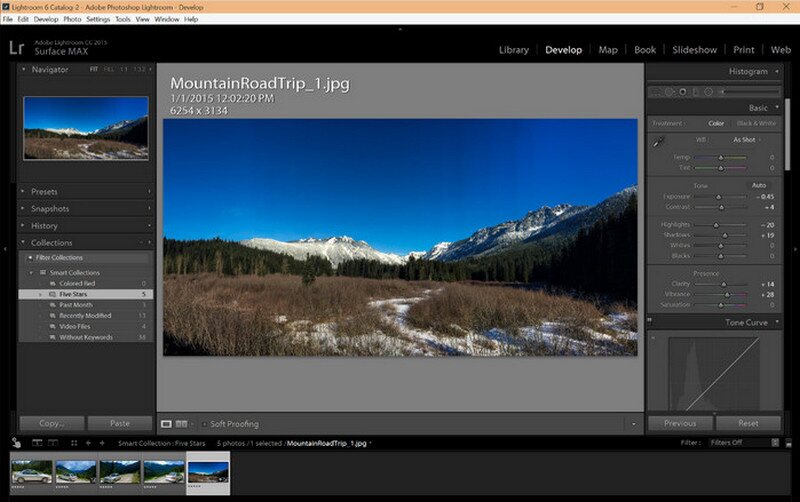
Task: Expand the Presets panel
Action: click(23, 191)
